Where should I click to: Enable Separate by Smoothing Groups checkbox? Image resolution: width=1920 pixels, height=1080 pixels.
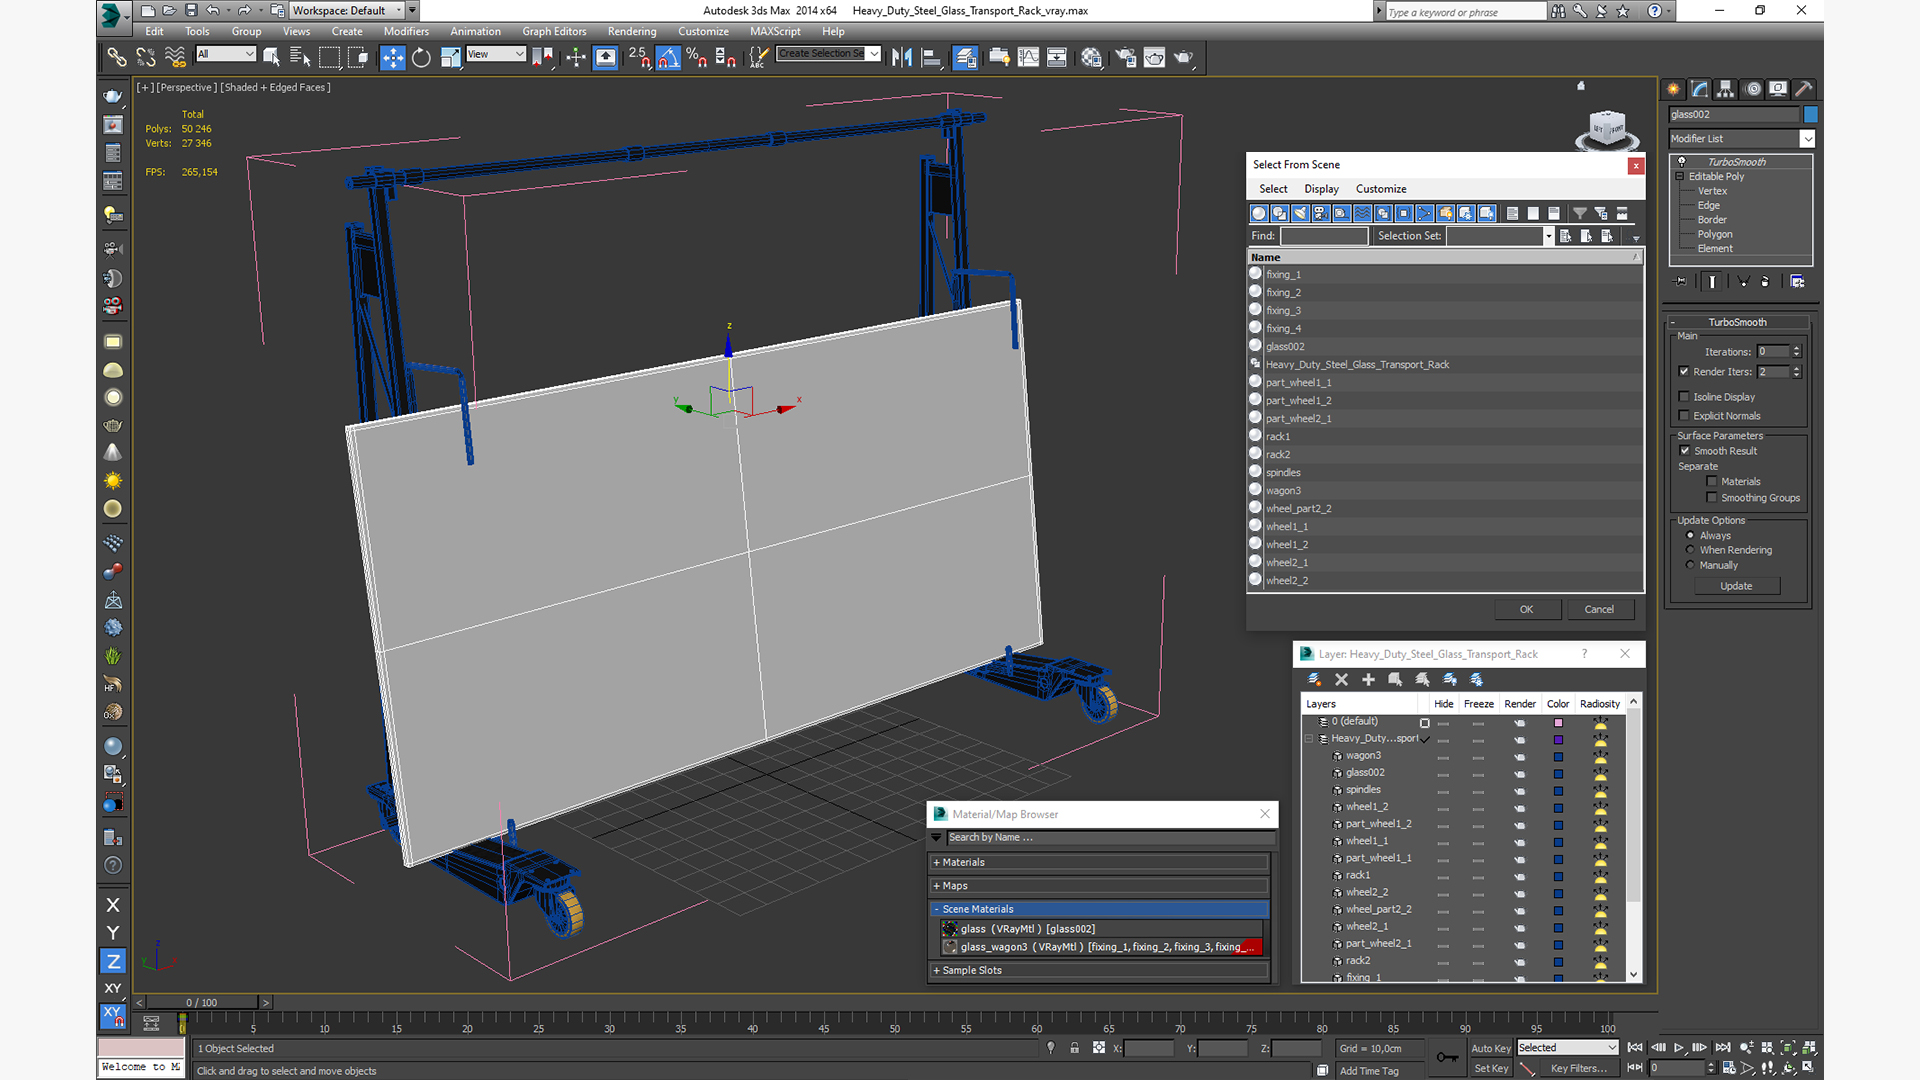click(x=1711, y=497)
